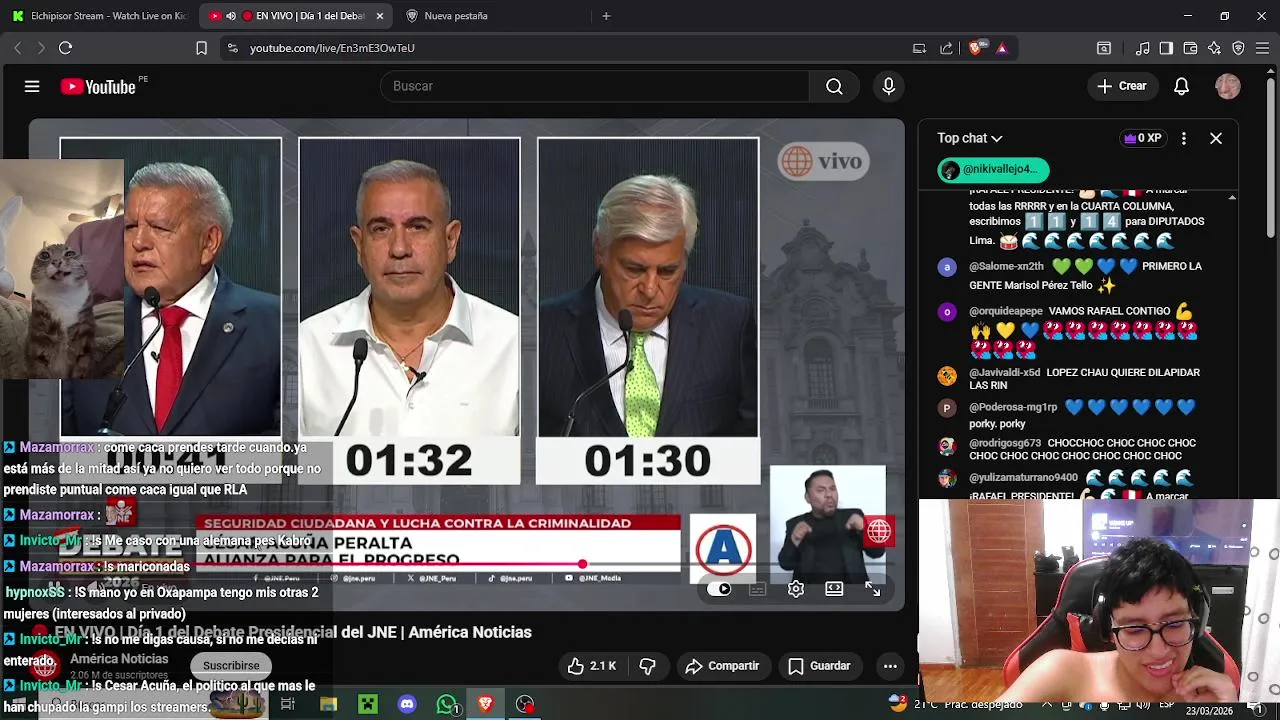Open América Noticias channel name
This screenshot has height=720, width=1280.
119,659
